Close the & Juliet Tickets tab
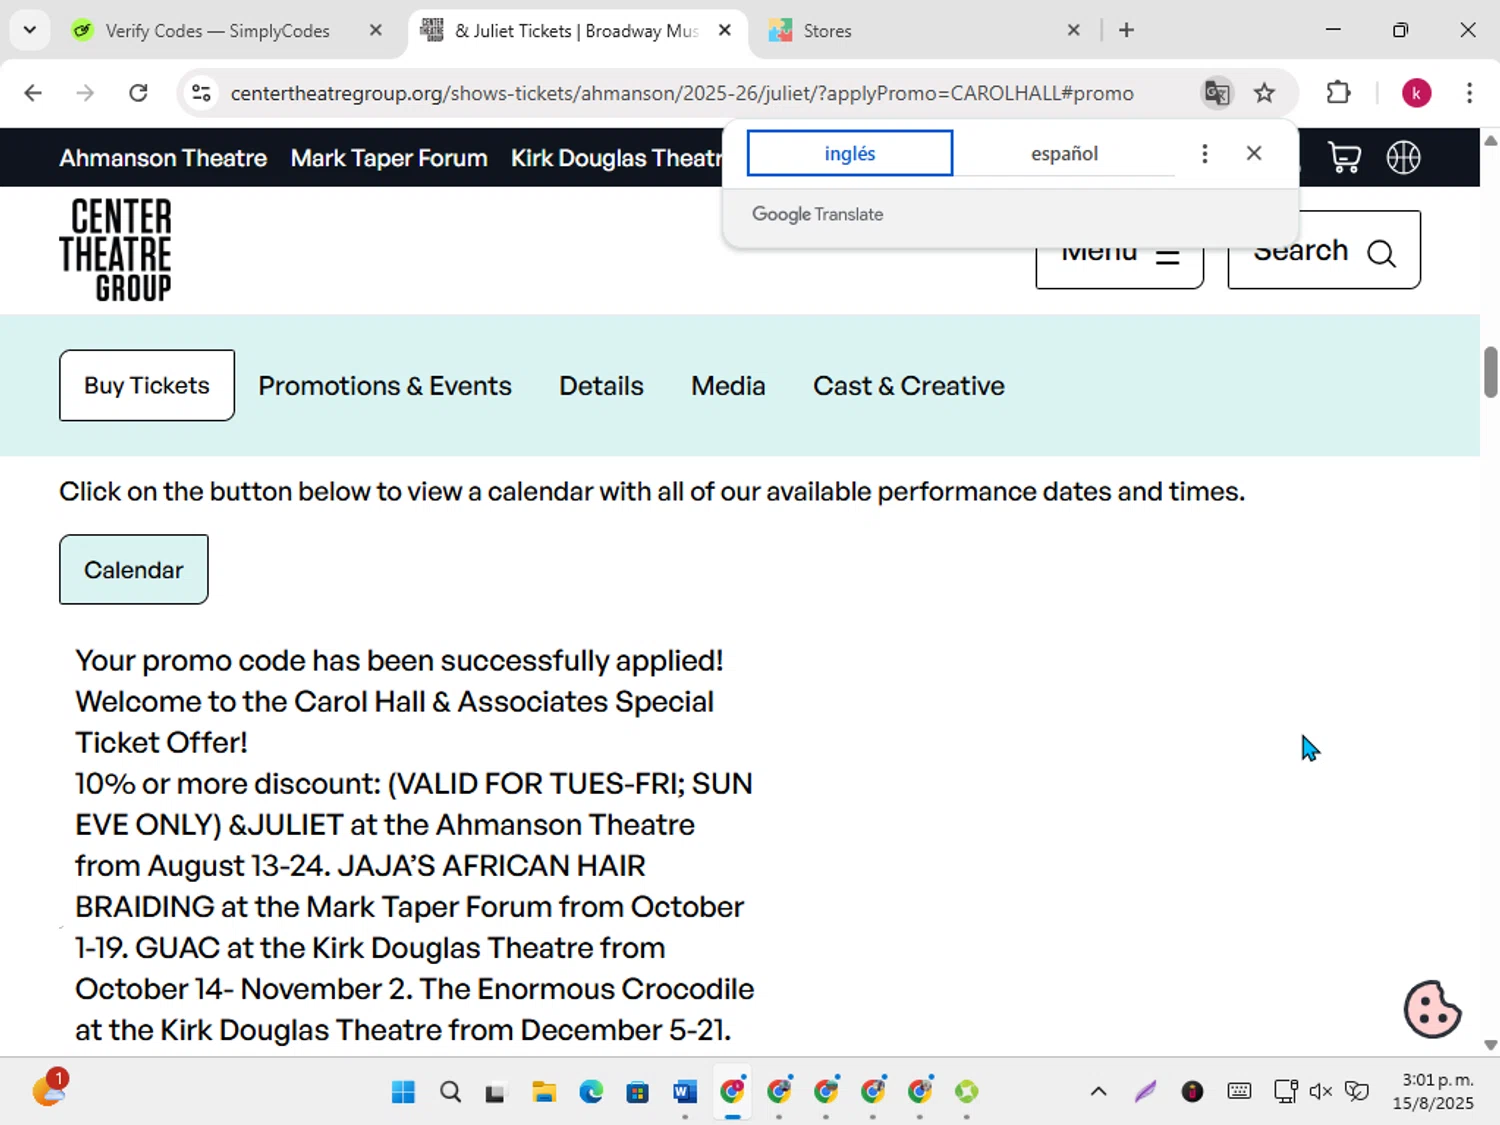This screenshot has height=1125, width=1500. (x=725, y=30)
